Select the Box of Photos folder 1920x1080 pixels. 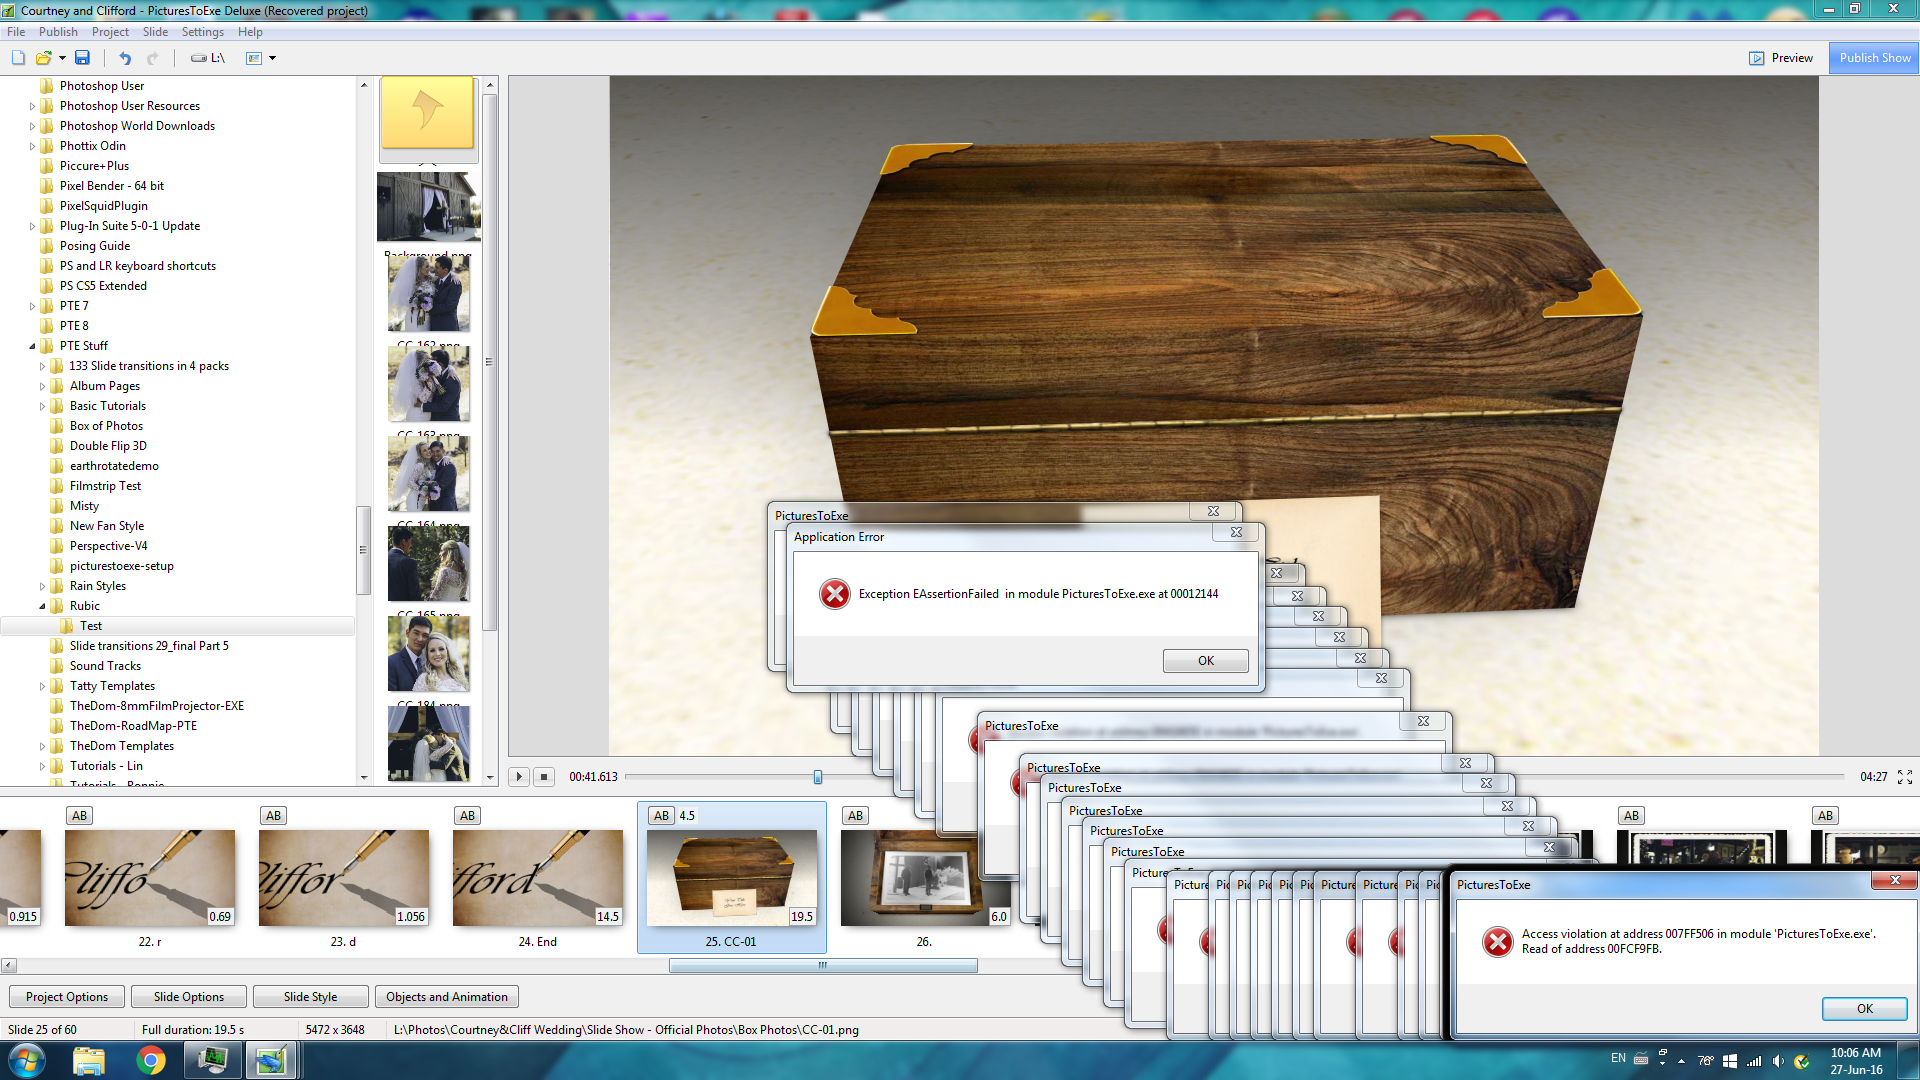click(x=106, y=426)
